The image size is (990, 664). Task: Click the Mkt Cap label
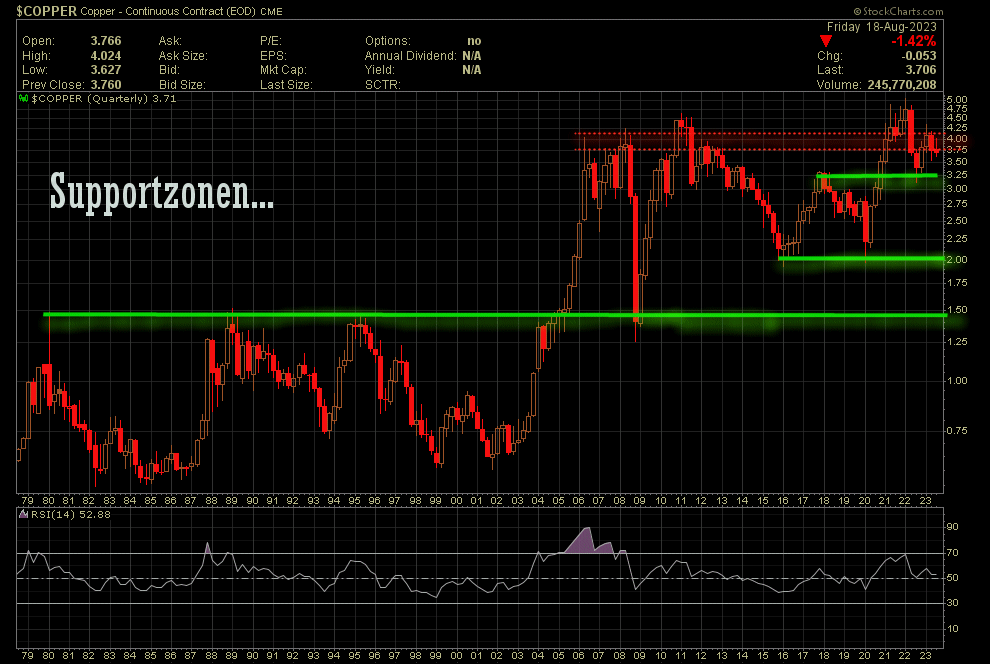coord(283,70)
